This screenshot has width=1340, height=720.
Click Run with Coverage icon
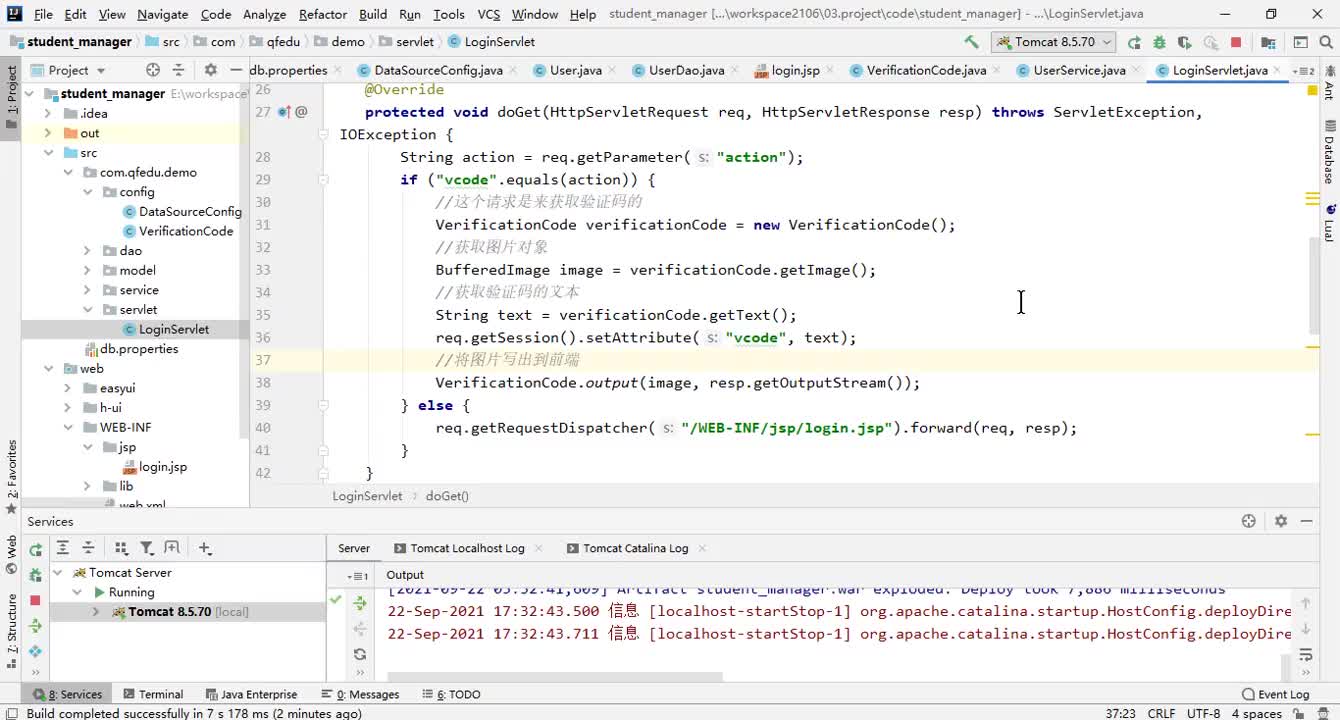[1185, 42]
